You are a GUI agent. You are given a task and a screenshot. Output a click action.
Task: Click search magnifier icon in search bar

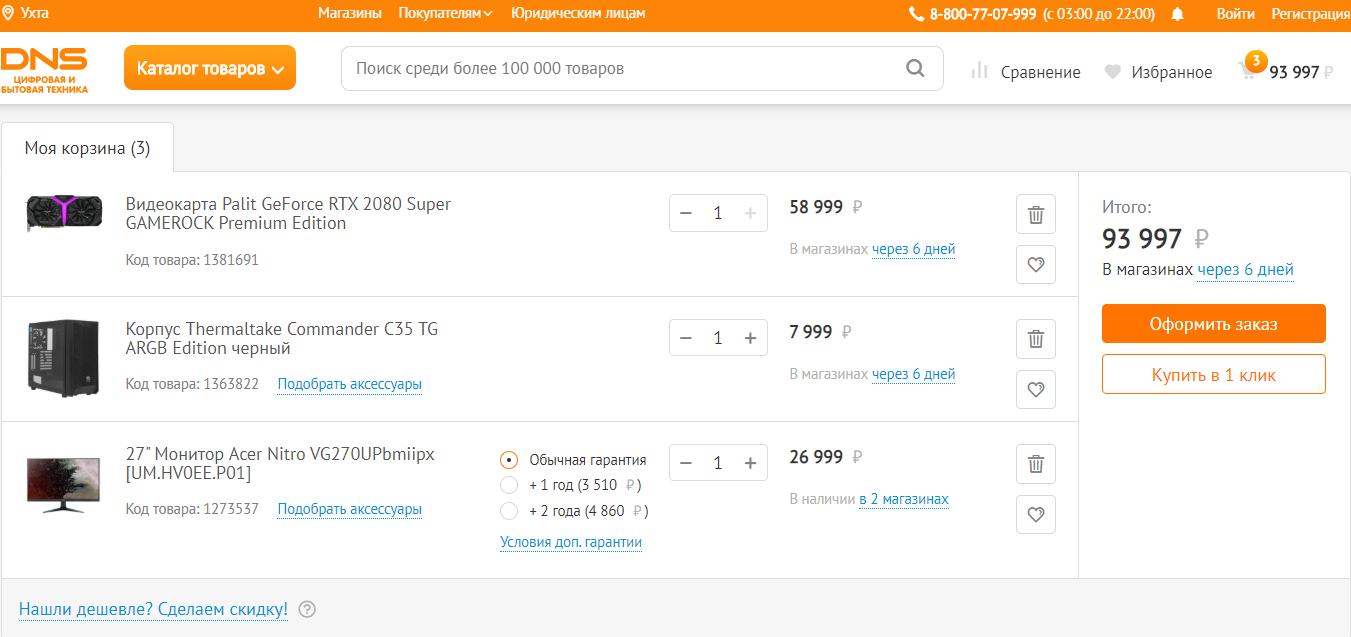click(915, 68)
